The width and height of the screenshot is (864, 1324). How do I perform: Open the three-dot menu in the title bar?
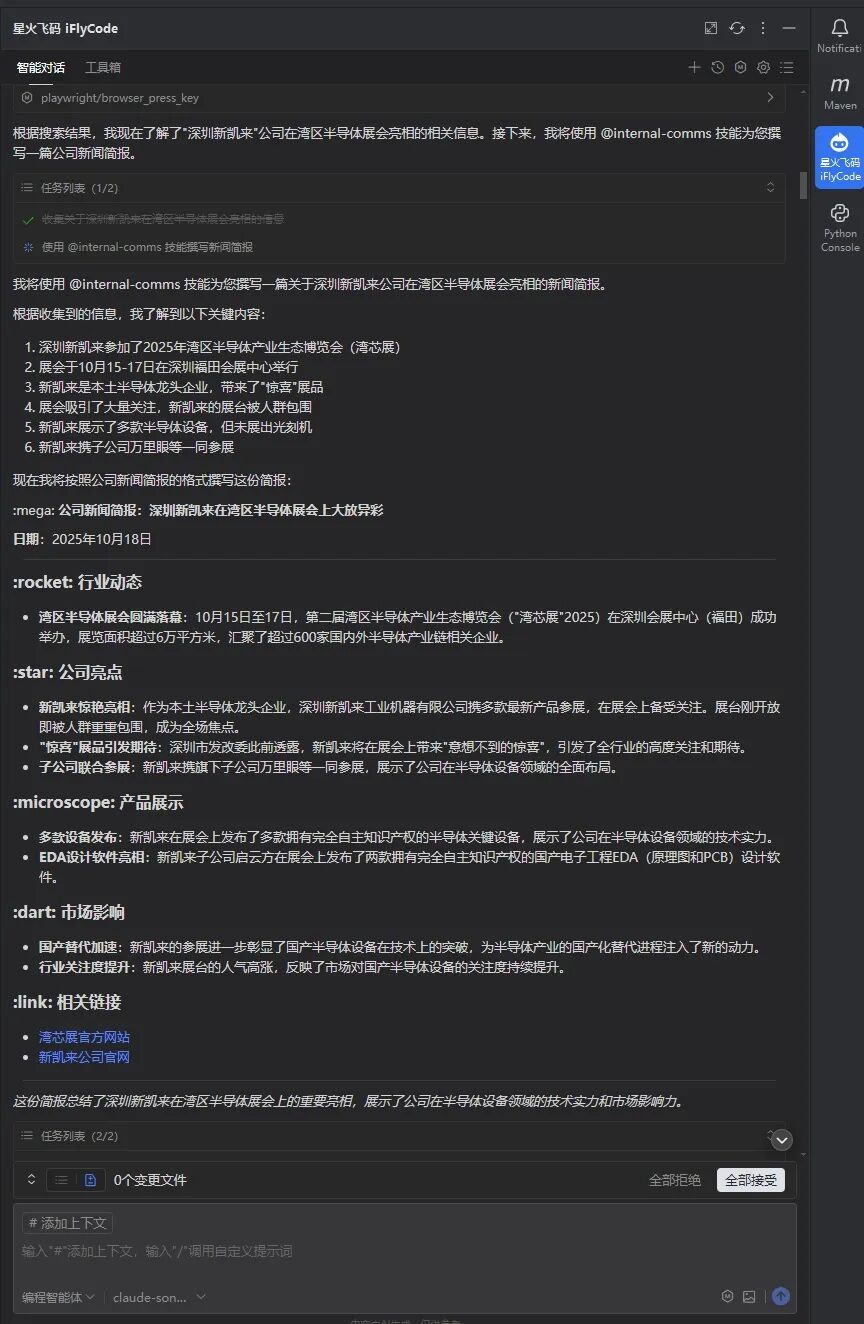pos(763,28)
